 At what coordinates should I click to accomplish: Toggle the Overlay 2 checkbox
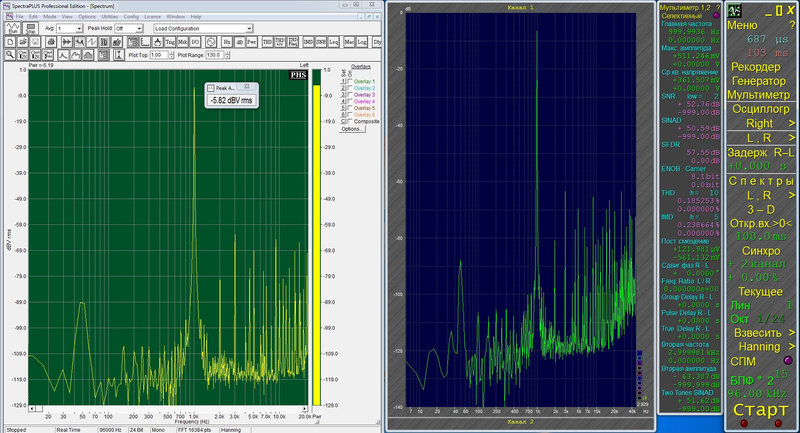pyautogui.click(x=350, y=88)
